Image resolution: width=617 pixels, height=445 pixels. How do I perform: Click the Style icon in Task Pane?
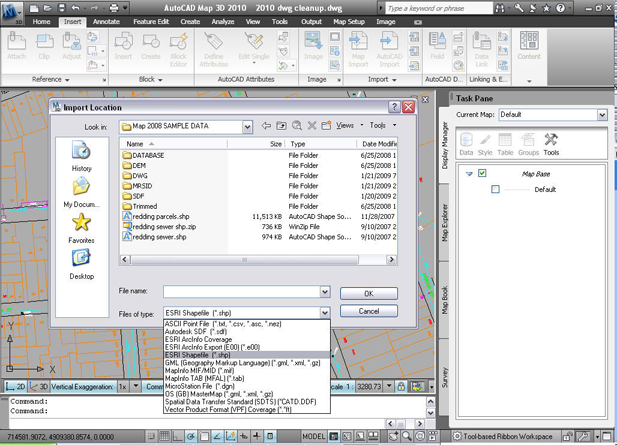(485, 144)
